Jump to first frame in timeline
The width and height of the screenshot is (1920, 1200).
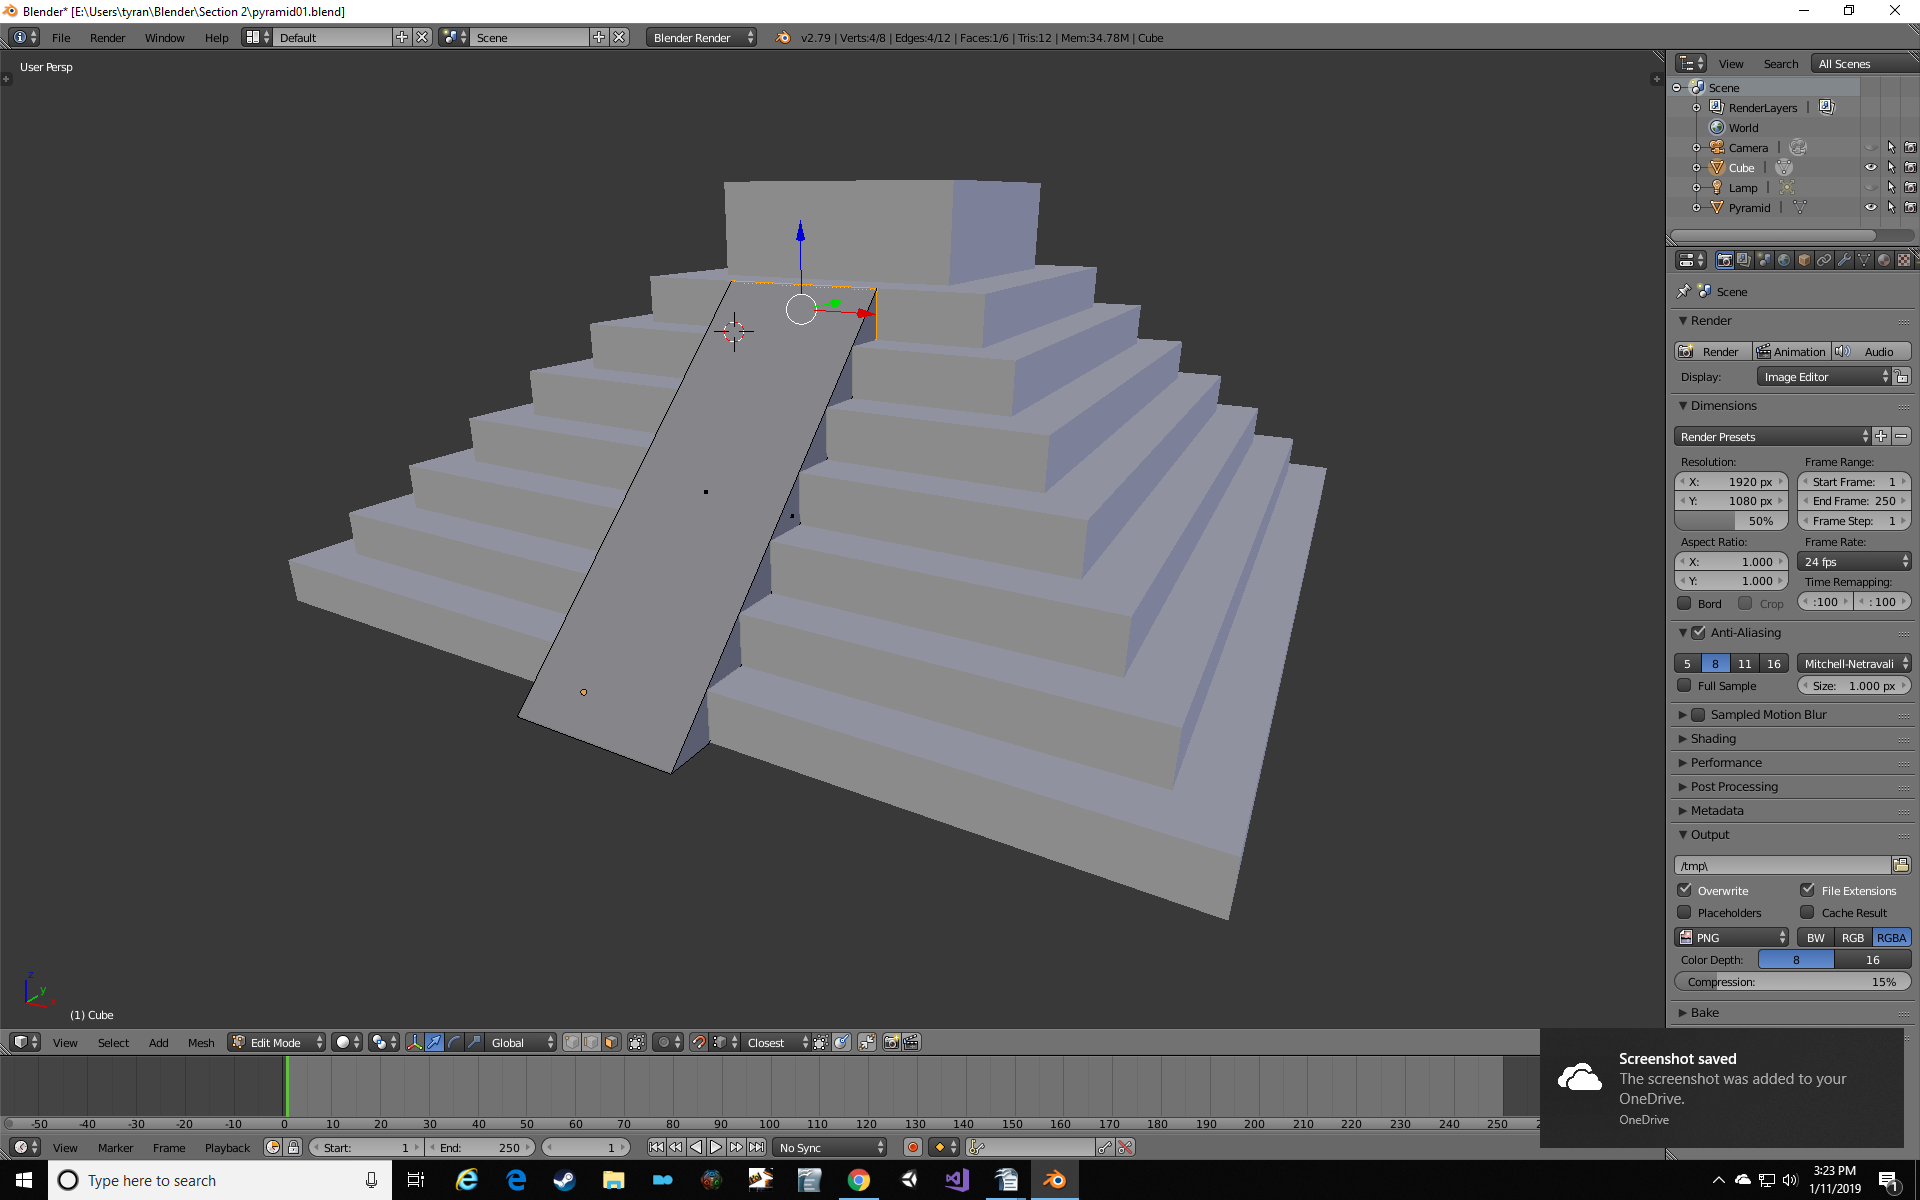click(656, 1147)
